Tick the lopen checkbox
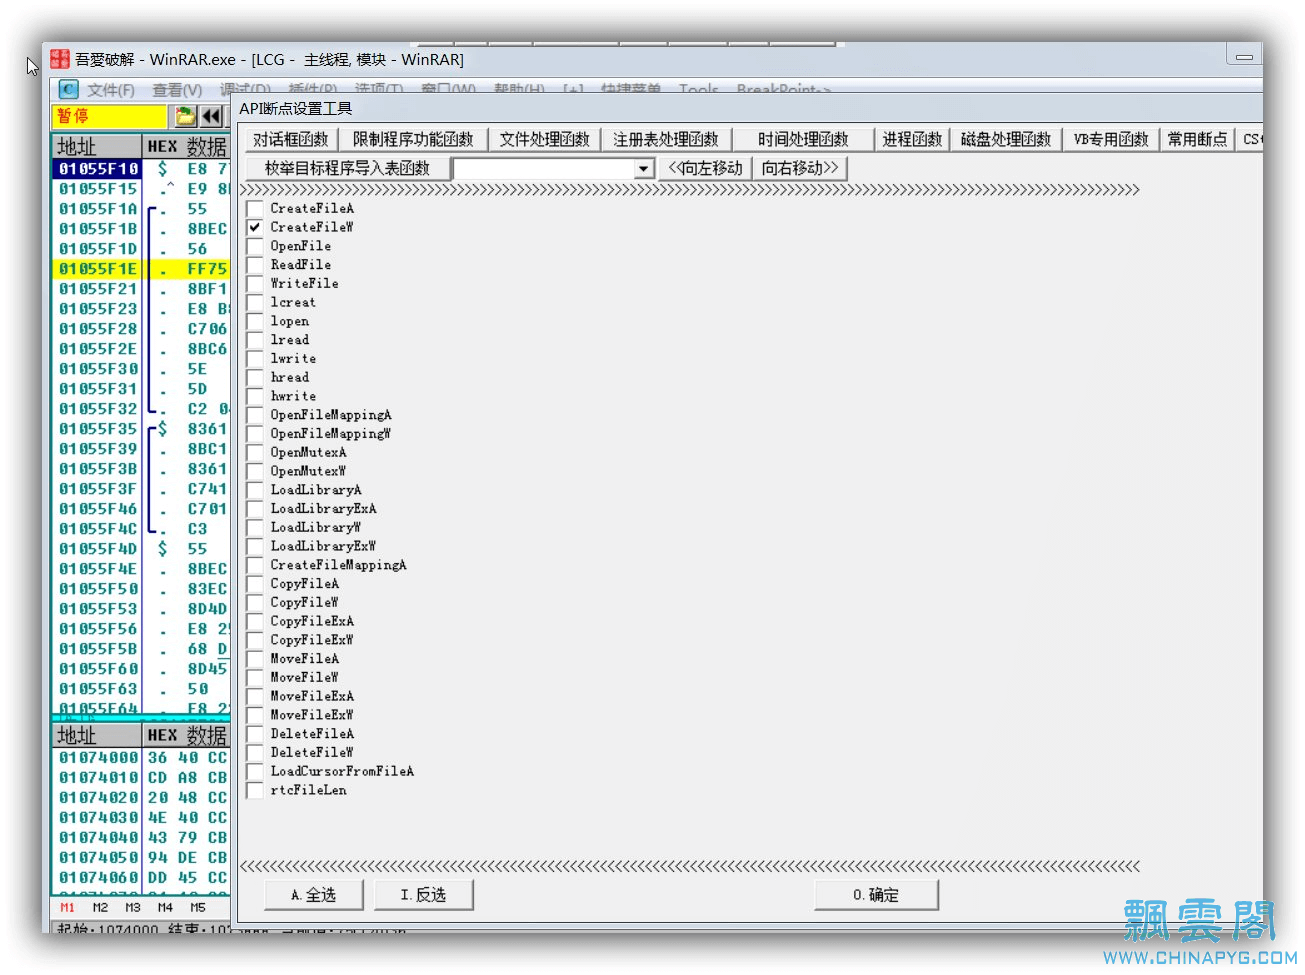The width and height of the screenshot is (1305, 975). [x=255, y=321]
